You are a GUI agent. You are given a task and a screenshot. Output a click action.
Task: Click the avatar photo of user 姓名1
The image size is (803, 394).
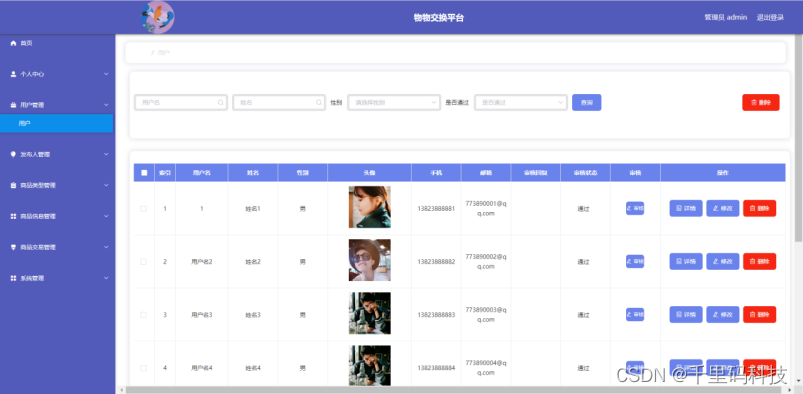[370, 207]
